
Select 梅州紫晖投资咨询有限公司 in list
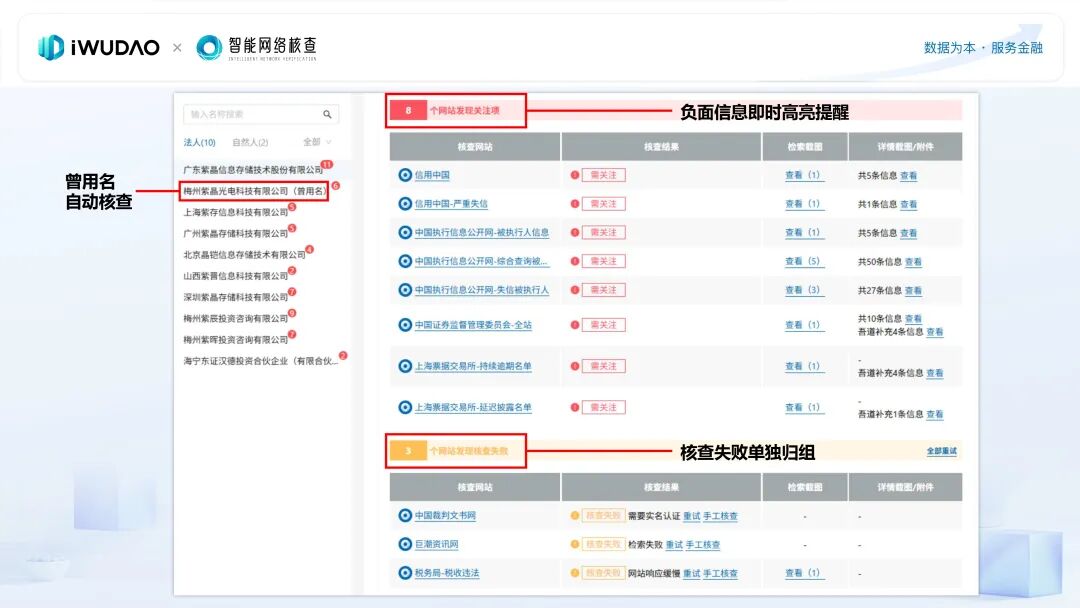(236, 340)
